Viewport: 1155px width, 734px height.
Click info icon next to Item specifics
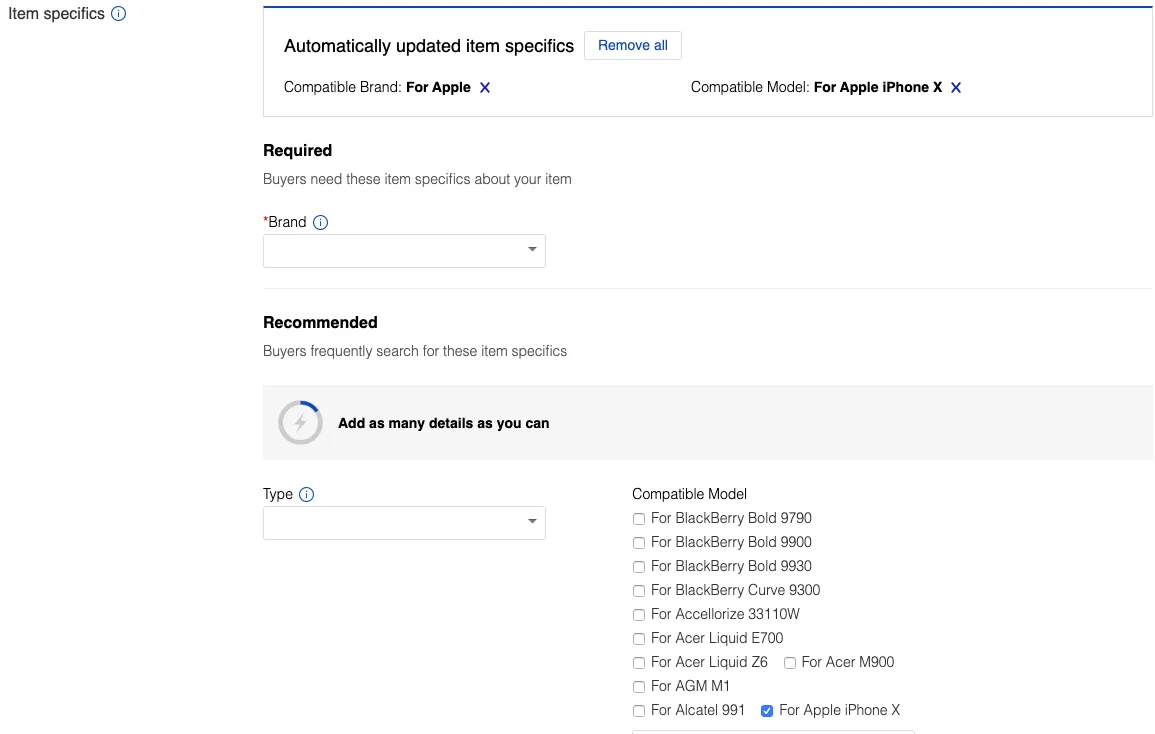pyautogui.click(x=118, y=15)
